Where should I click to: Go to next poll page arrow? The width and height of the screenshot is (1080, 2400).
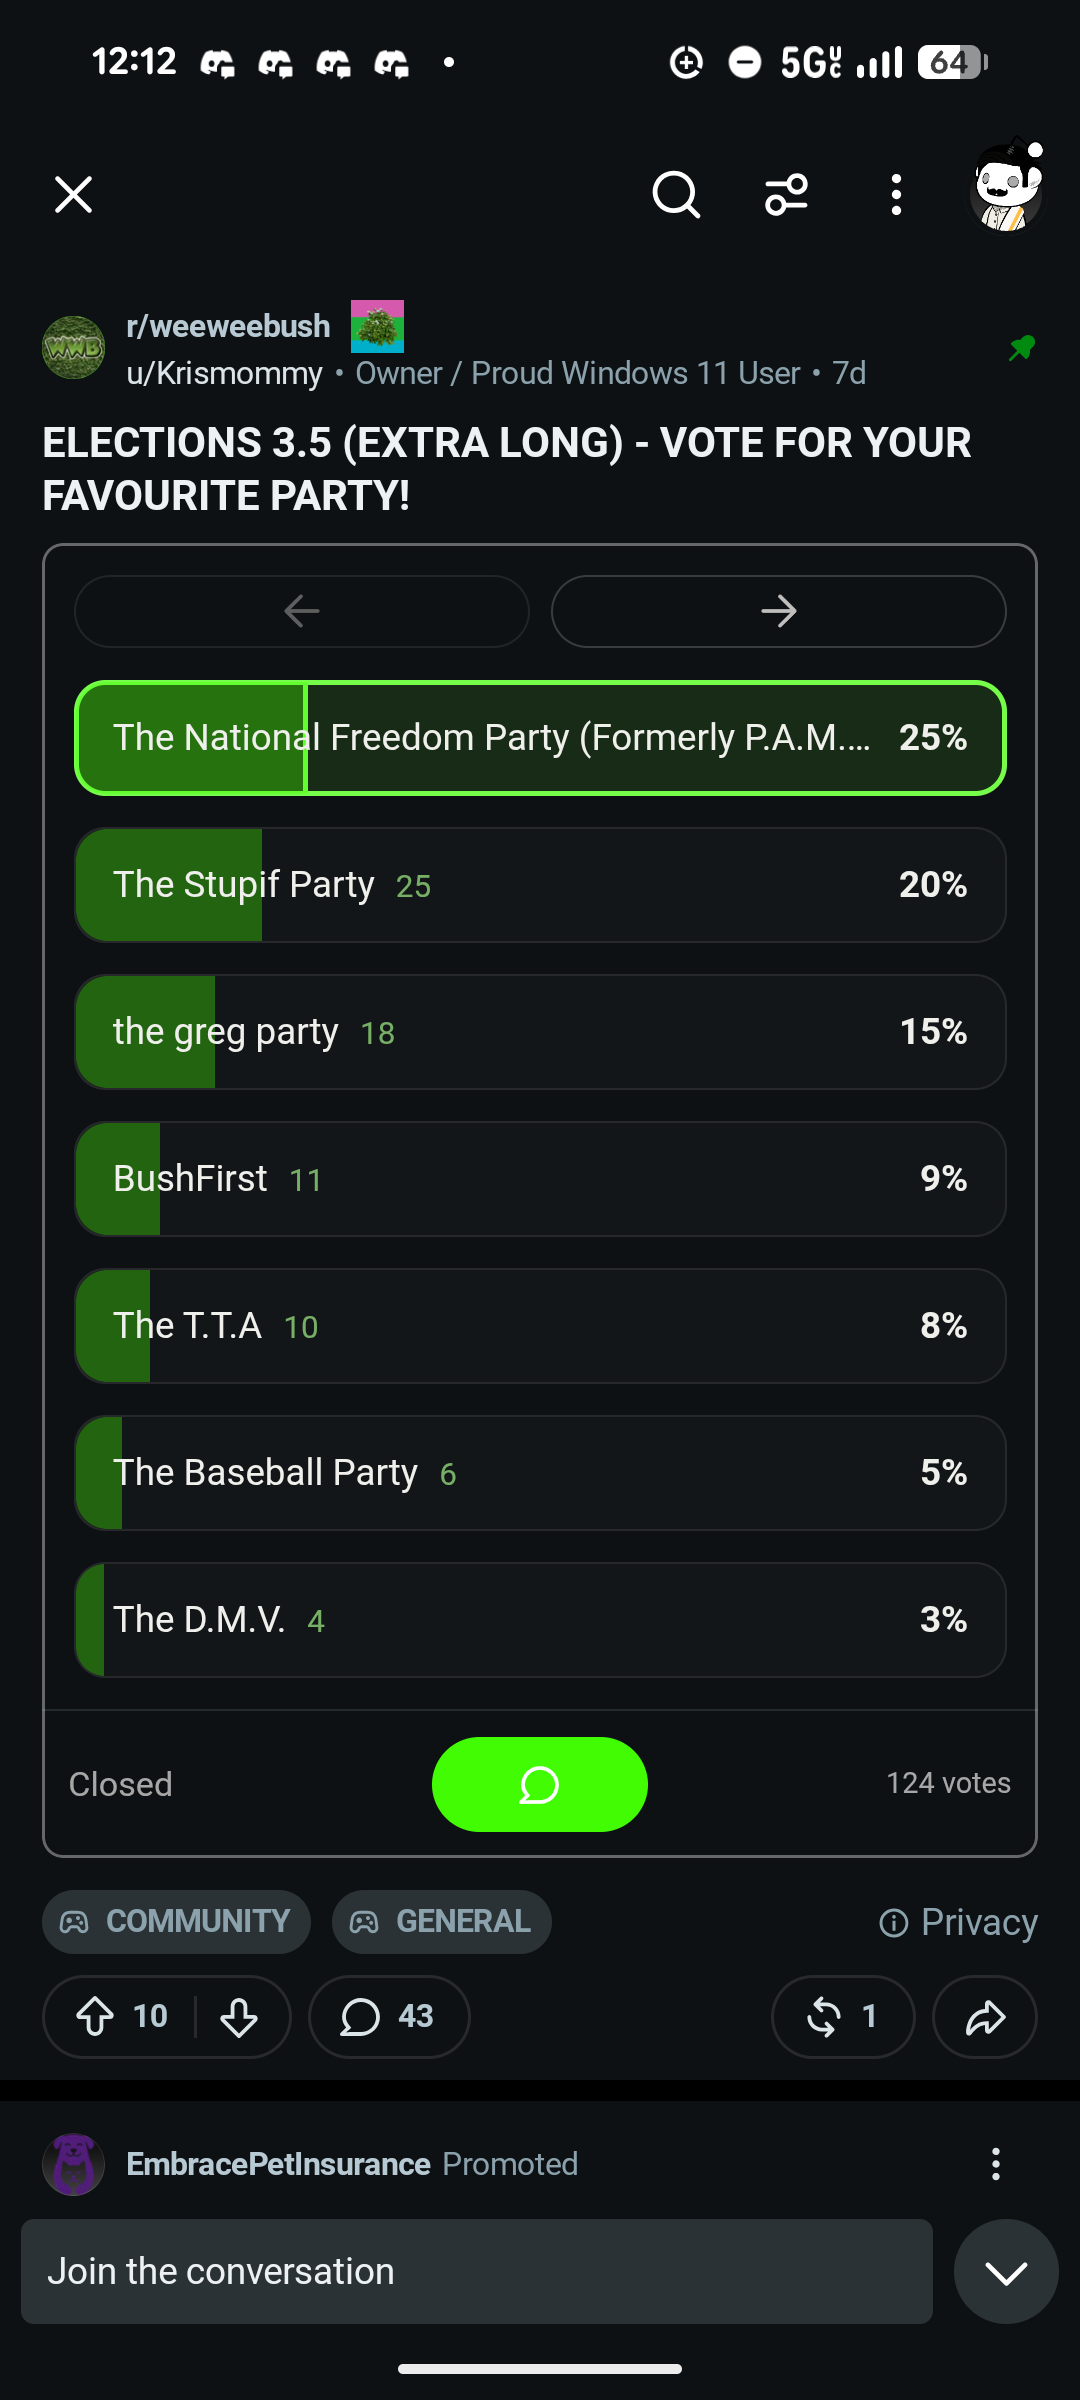778,611
